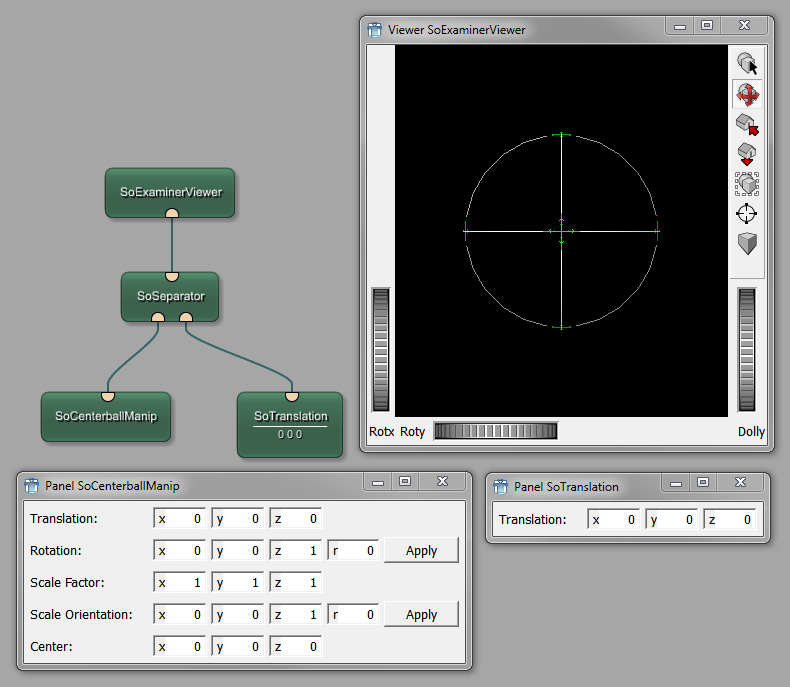
Task: Activate the examine/rotate view mode icon
Action: (x=747, y=94)
